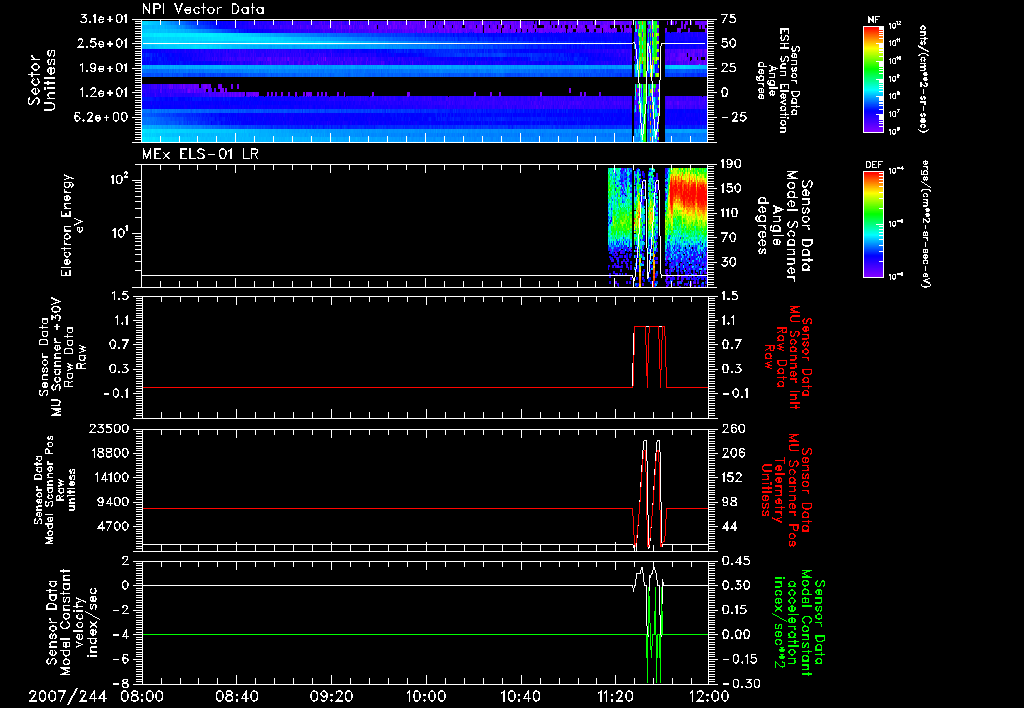Click the 09:20 time axis label
Screen dimensions: 1024x708
tap(331, 697)
